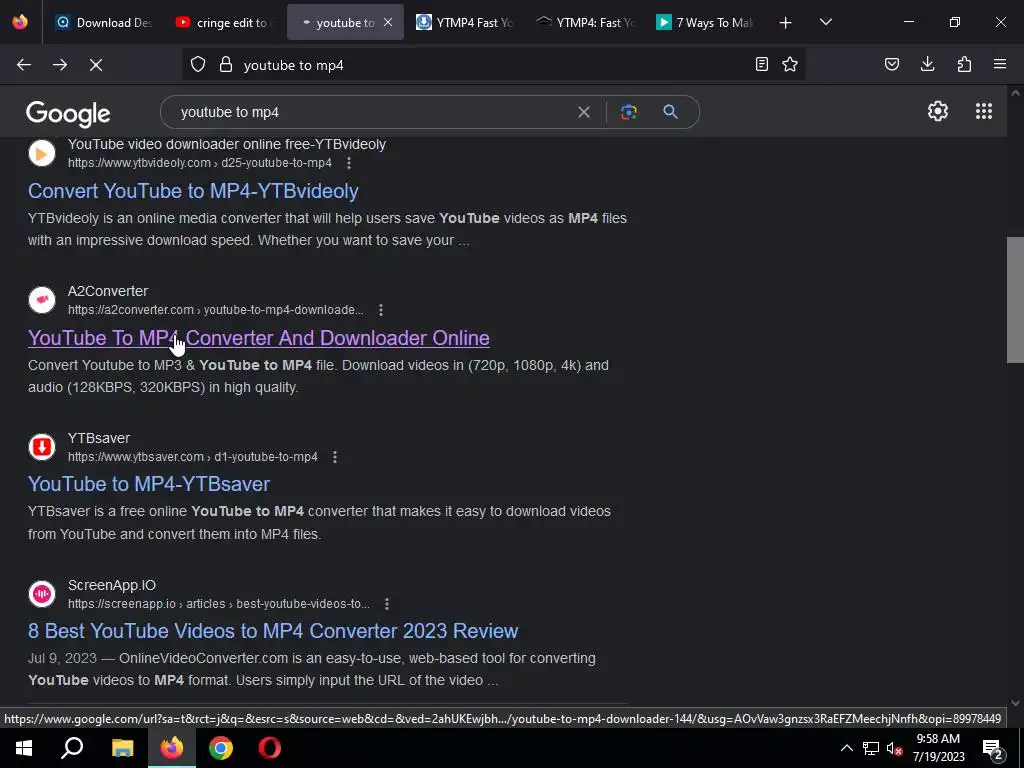Open the Google apps grid
The image size is (1024, 768).
pyautogui.click(x=984, y=111)
